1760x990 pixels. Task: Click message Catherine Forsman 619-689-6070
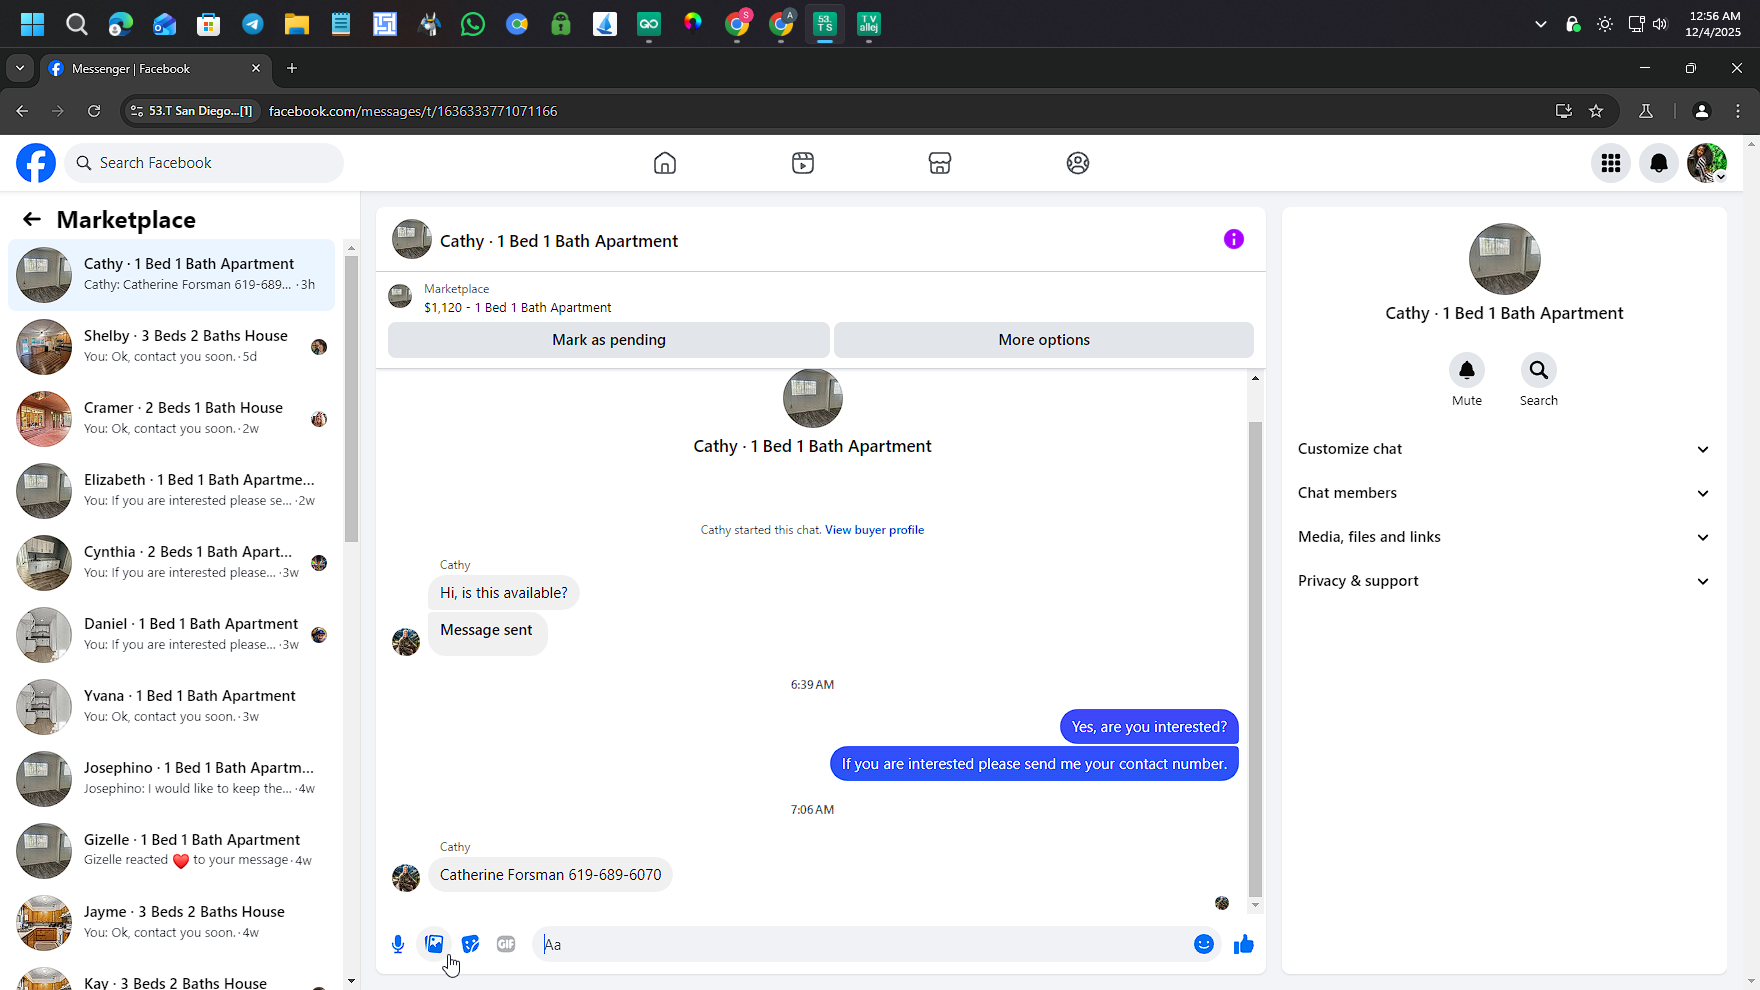(551, 875)
